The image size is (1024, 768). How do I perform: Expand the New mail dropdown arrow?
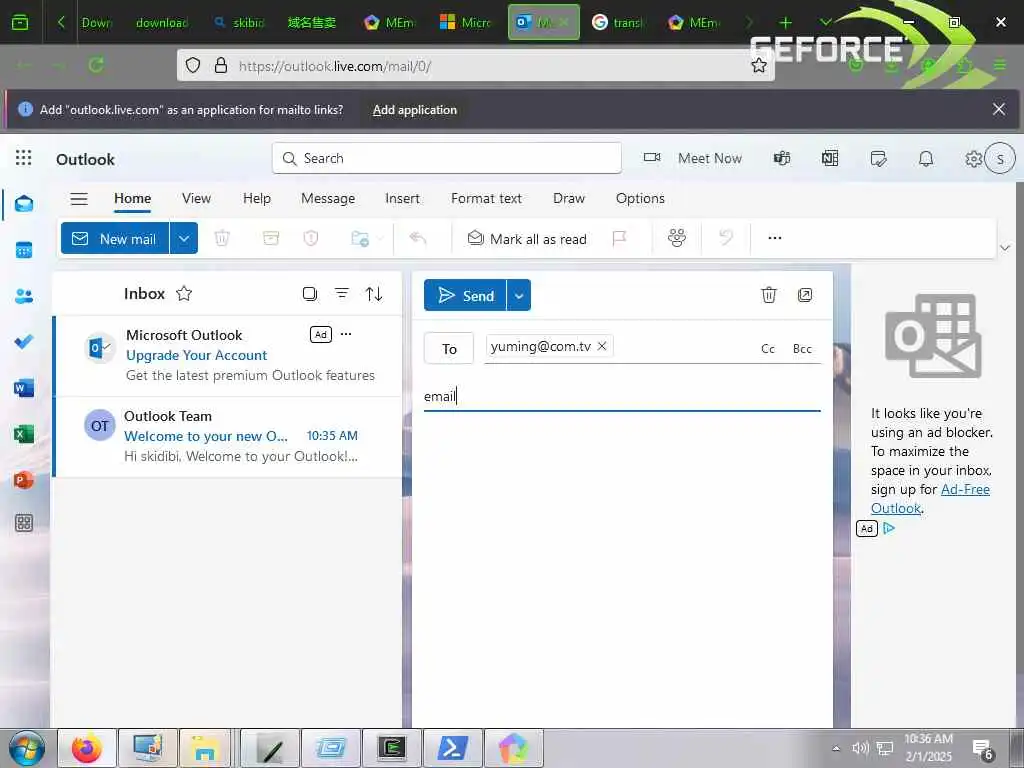(x=184, y=238)
